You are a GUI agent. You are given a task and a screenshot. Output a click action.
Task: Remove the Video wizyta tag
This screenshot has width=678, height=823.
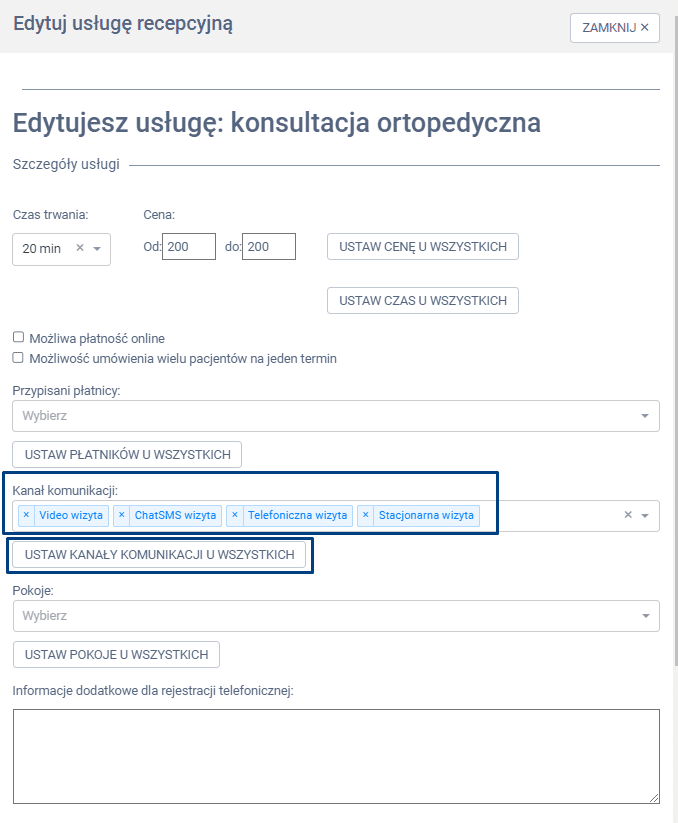26,516
